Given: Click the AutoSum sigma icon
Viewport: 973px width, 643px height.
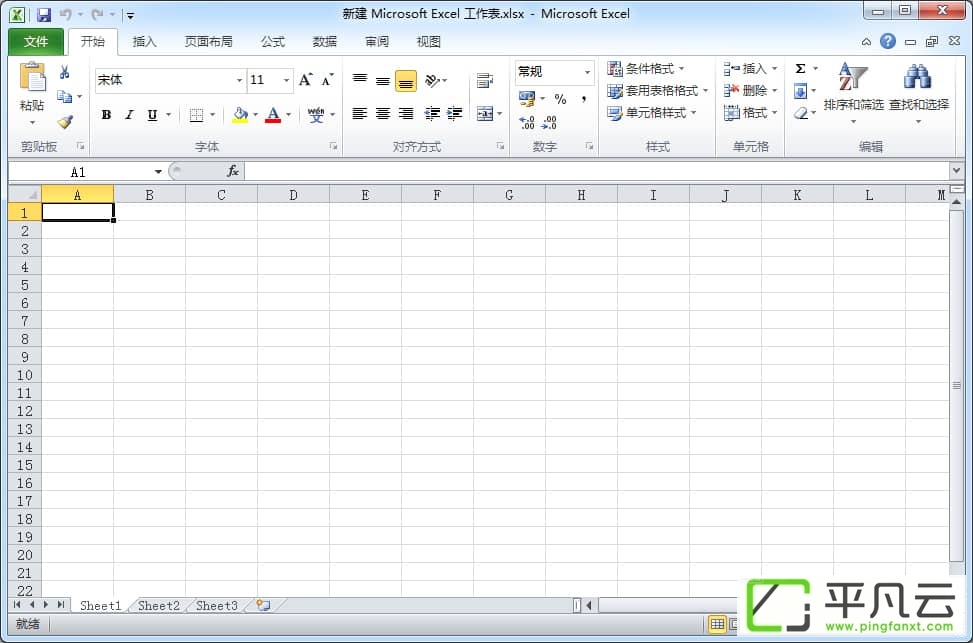Looking at the screenshot, I should tap(800, 68).
